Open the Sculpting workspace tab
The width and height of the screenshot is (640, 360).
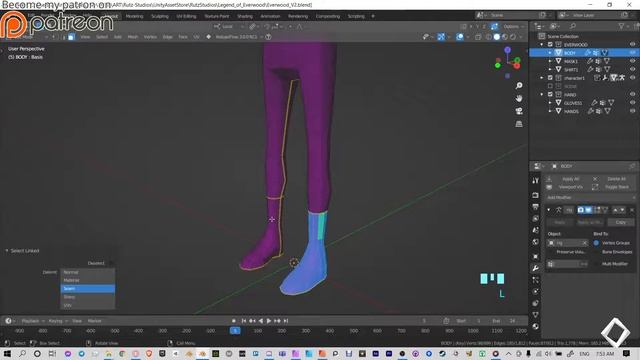(x=160, y=16)
